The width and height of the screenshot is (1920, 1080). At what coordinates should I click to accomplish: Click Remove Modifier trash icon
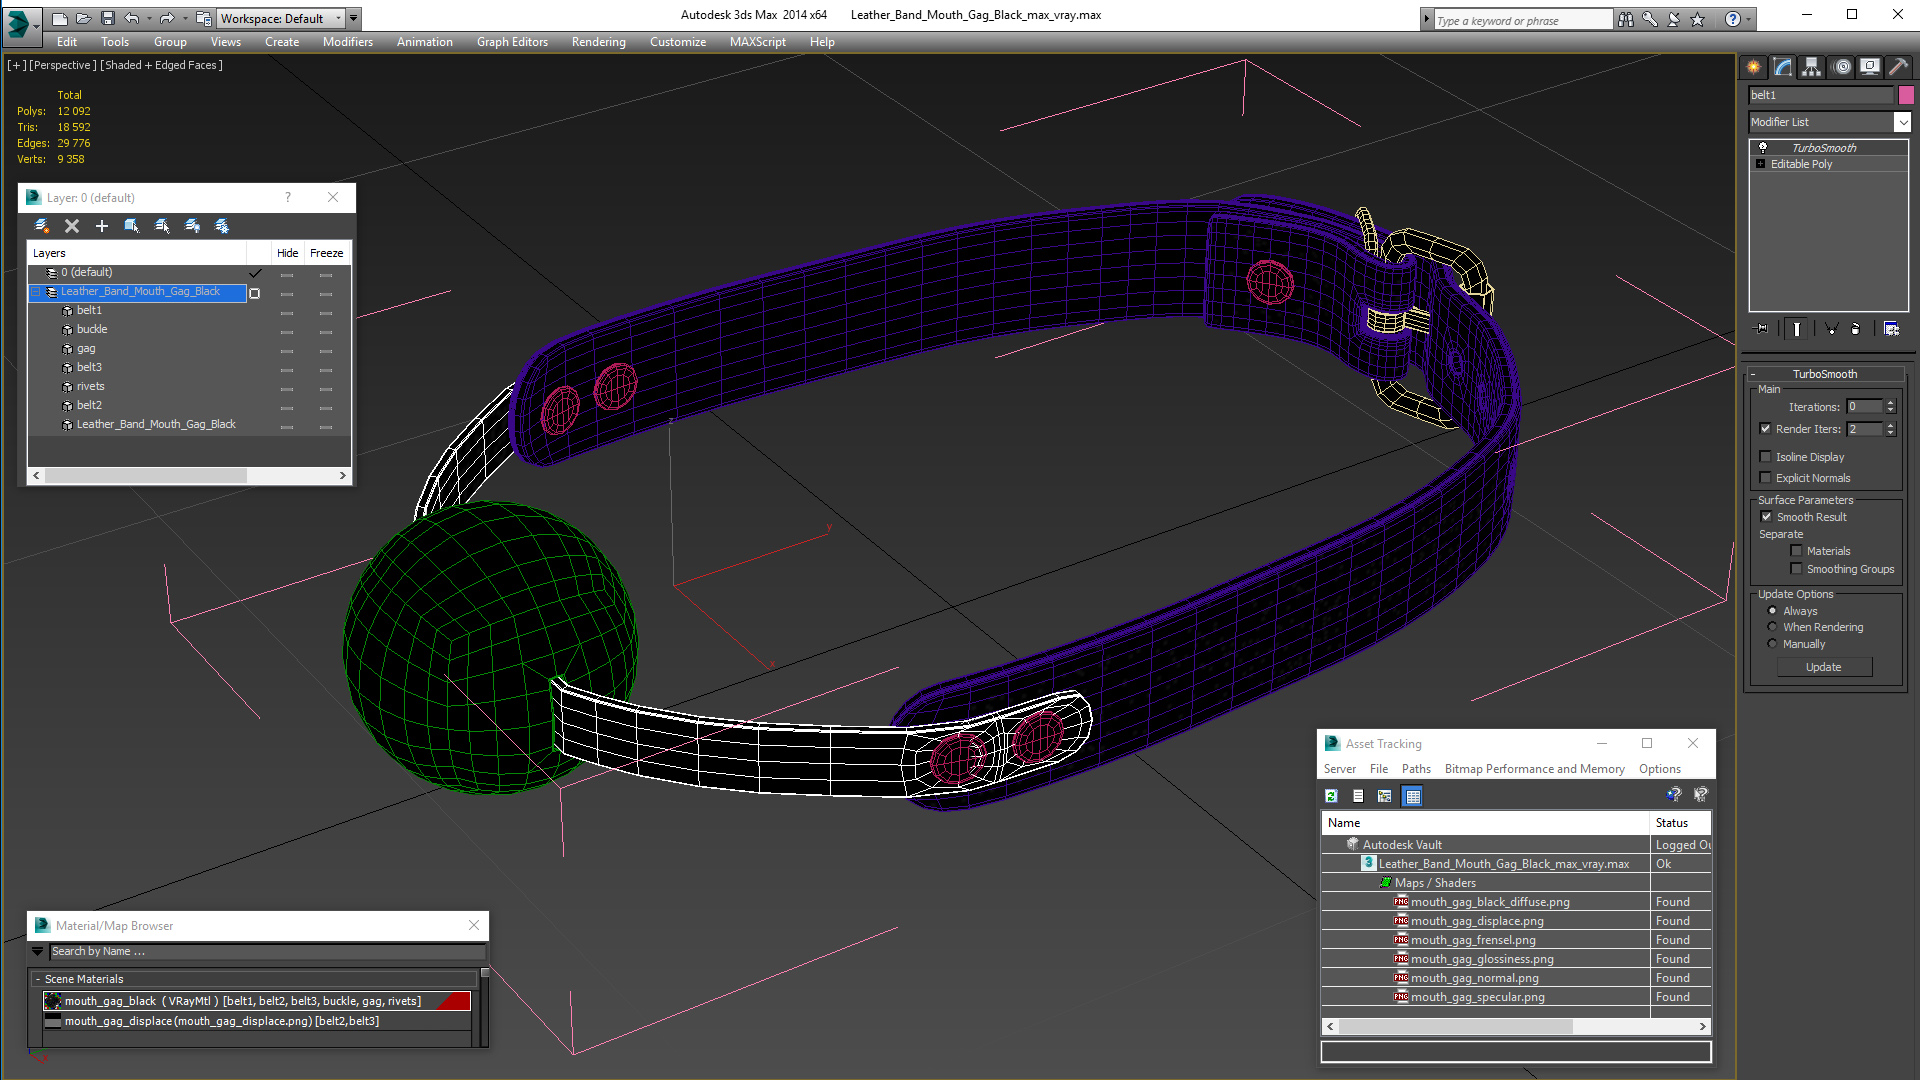(1856, 328)
